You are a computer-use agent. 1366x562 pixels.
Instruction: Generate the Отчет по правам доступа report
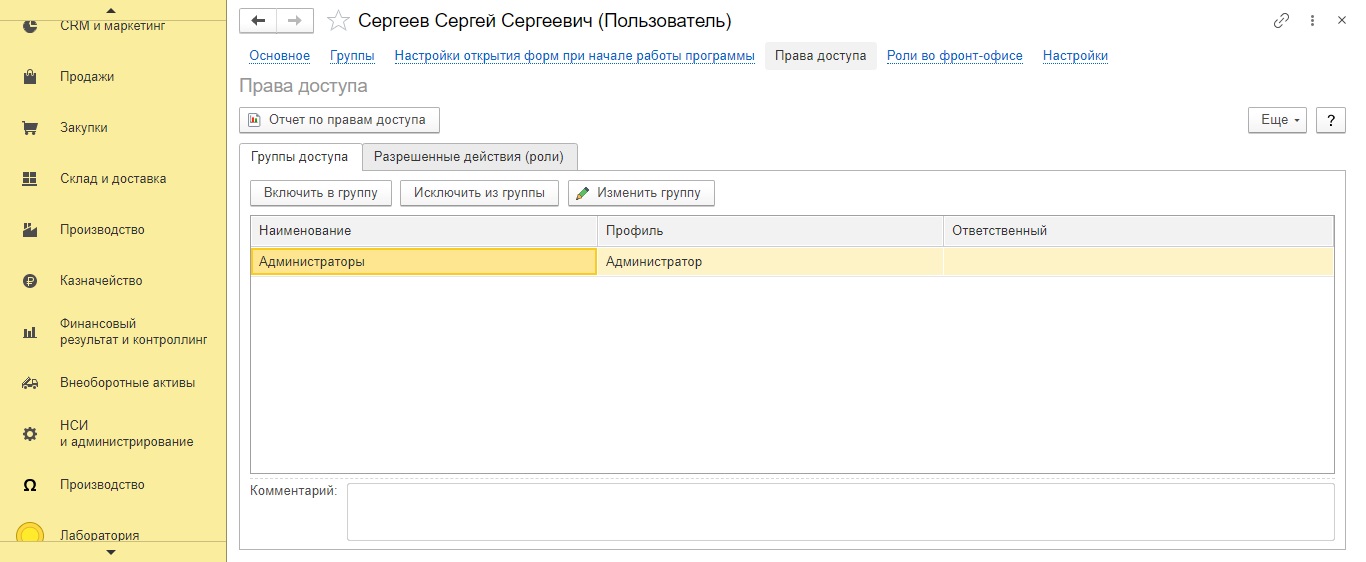[339, 120]
